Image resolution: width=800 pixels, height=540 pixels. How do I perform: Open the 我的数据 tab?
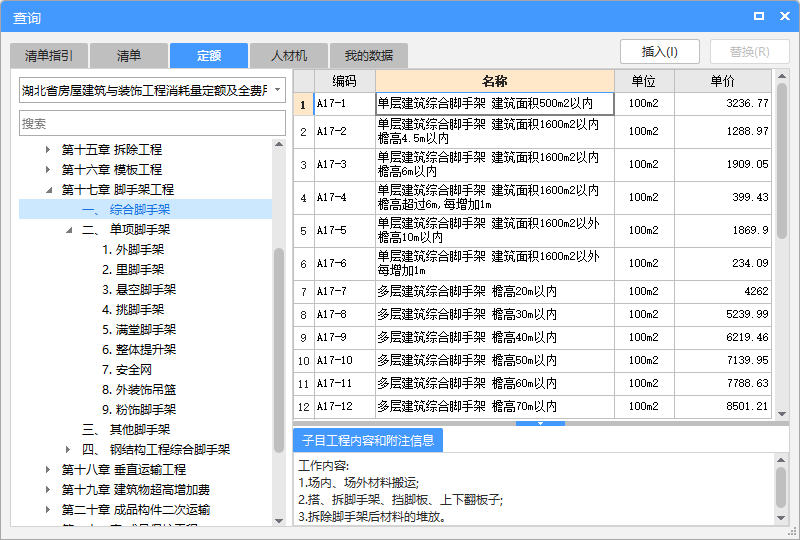click(368, 56)
